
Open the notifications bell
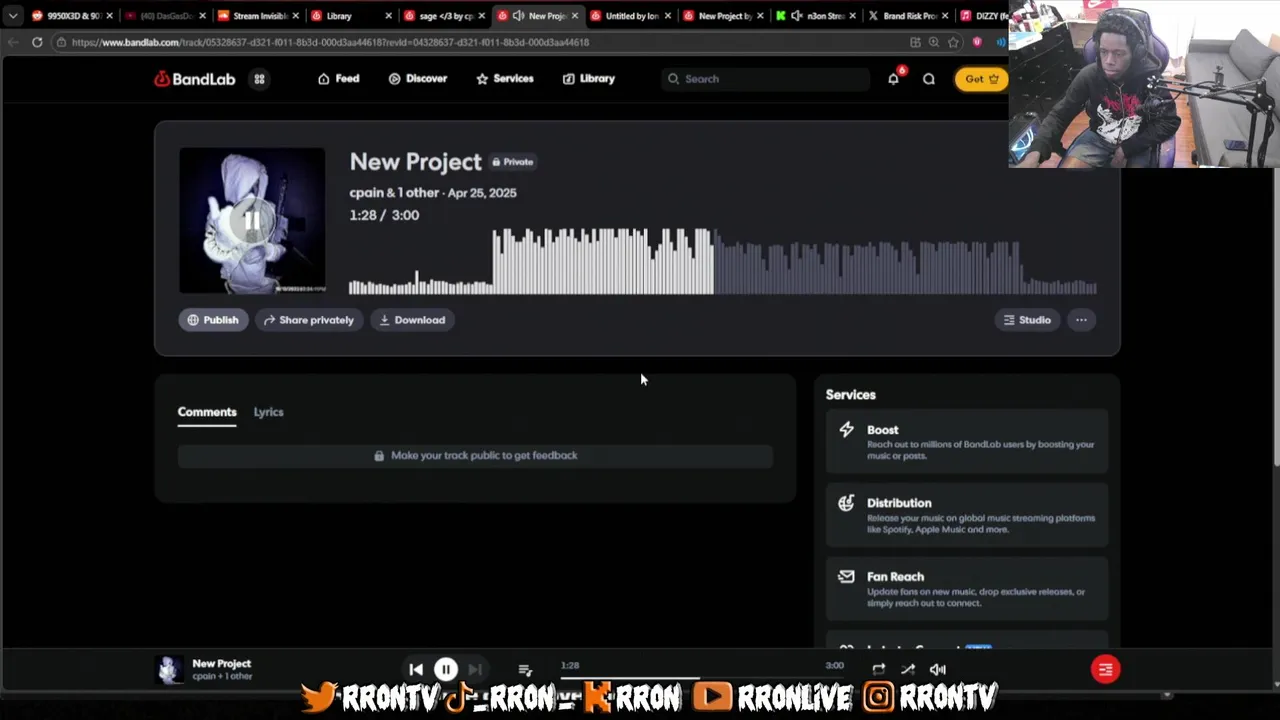coord(893,79)
